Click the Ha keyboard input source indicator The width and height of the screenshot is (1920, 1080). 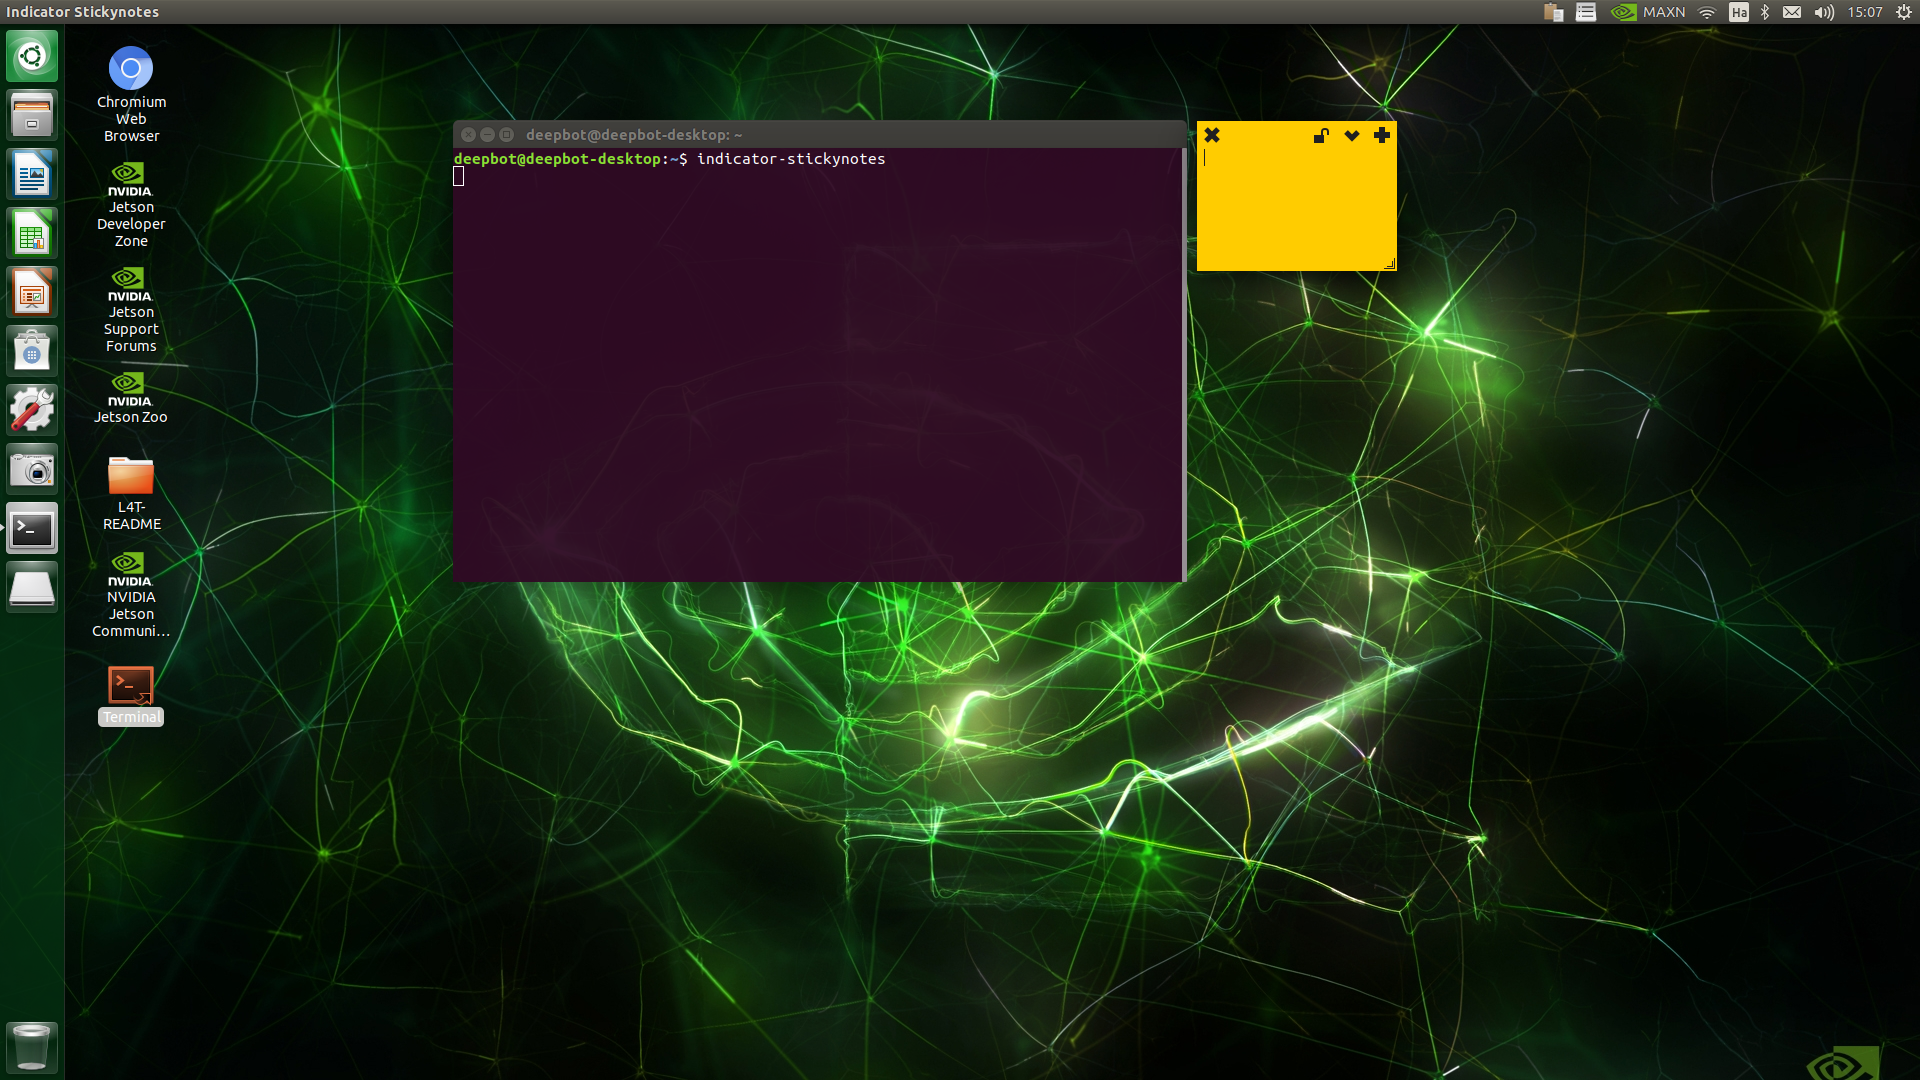tap(1739, 12)
